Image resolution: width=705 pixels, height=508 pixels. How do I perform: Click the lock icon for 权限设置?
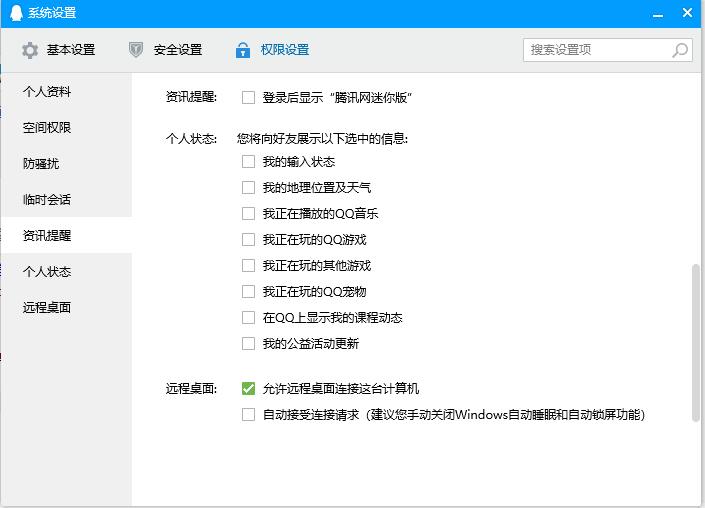tap(242, 50)
